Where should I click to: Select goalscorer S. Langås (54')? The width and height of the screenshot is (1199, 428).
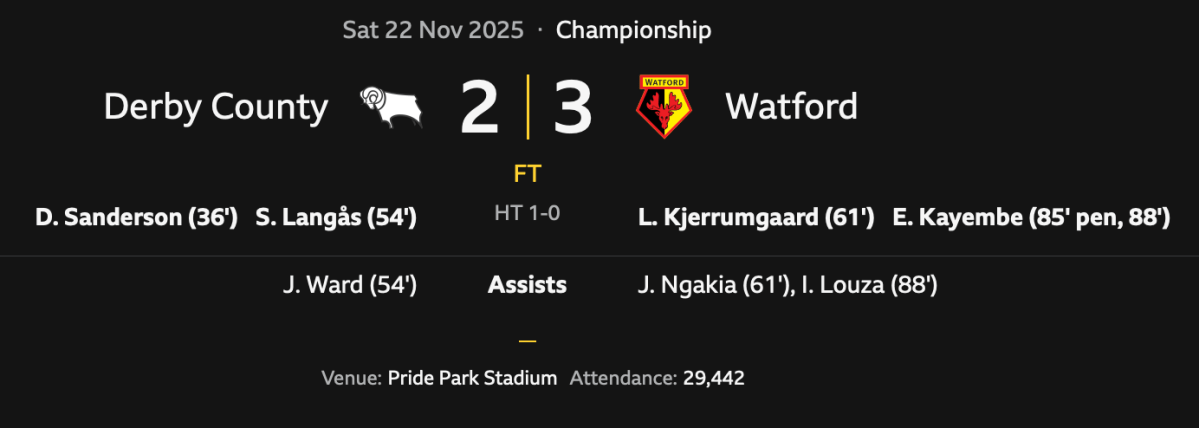click(x=336, y=218)
